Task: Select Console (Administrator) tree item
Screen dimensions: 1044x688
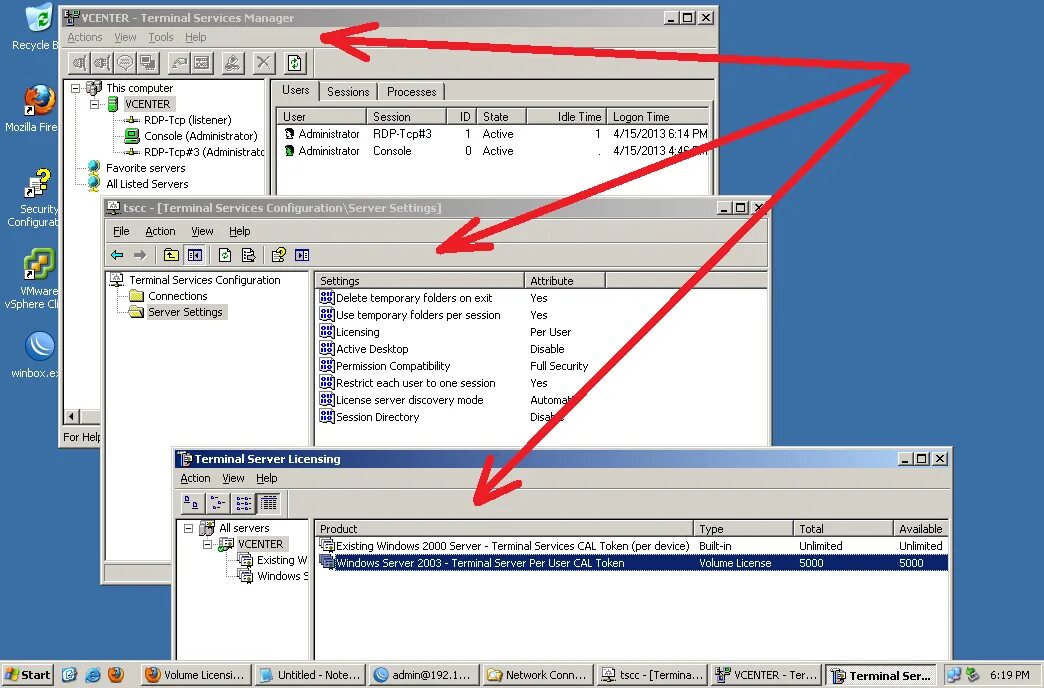Action: [200, 136]
